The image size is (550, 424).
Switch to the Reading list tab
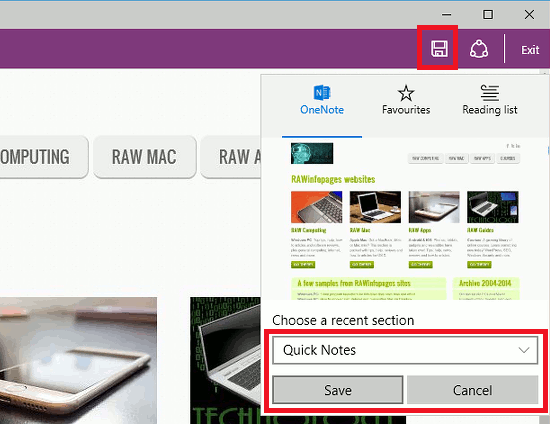coord(490,101)
